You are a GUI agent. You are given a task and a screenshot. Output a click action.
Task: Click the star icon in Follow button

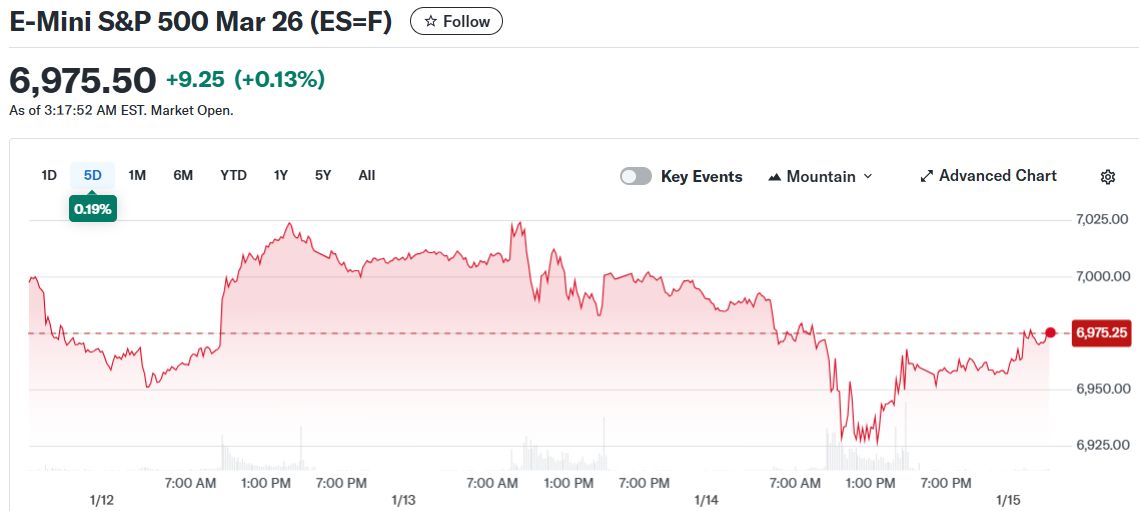click(431, 21)
